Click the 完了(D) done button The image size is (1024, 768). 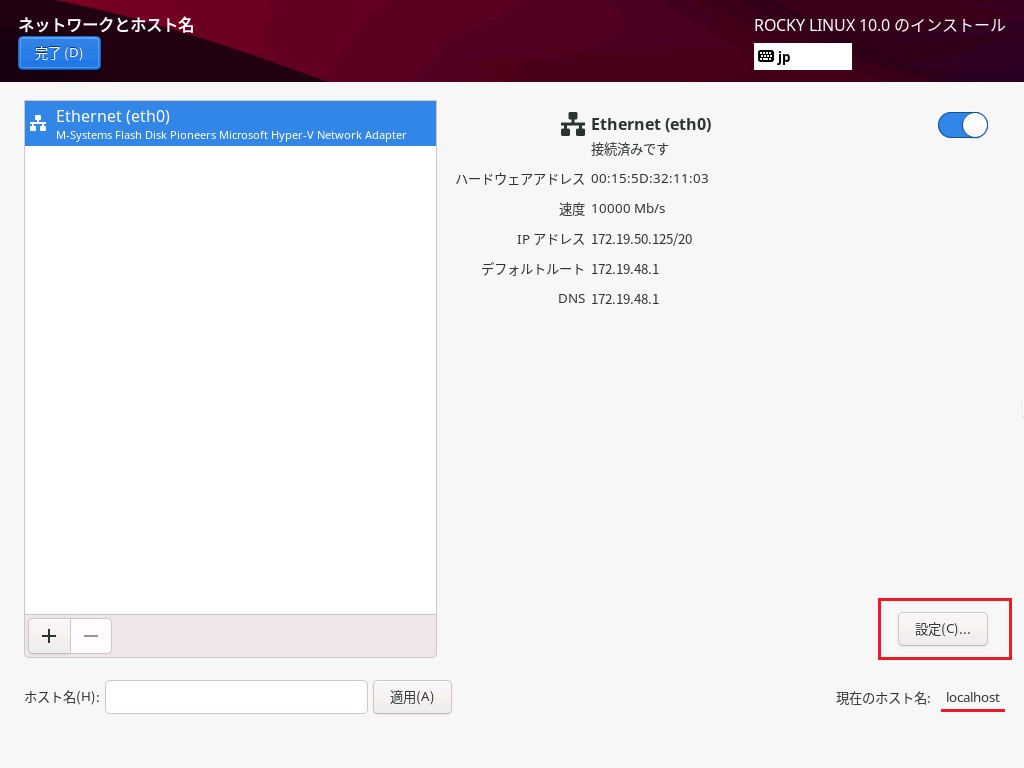click(x=59, y=53)
